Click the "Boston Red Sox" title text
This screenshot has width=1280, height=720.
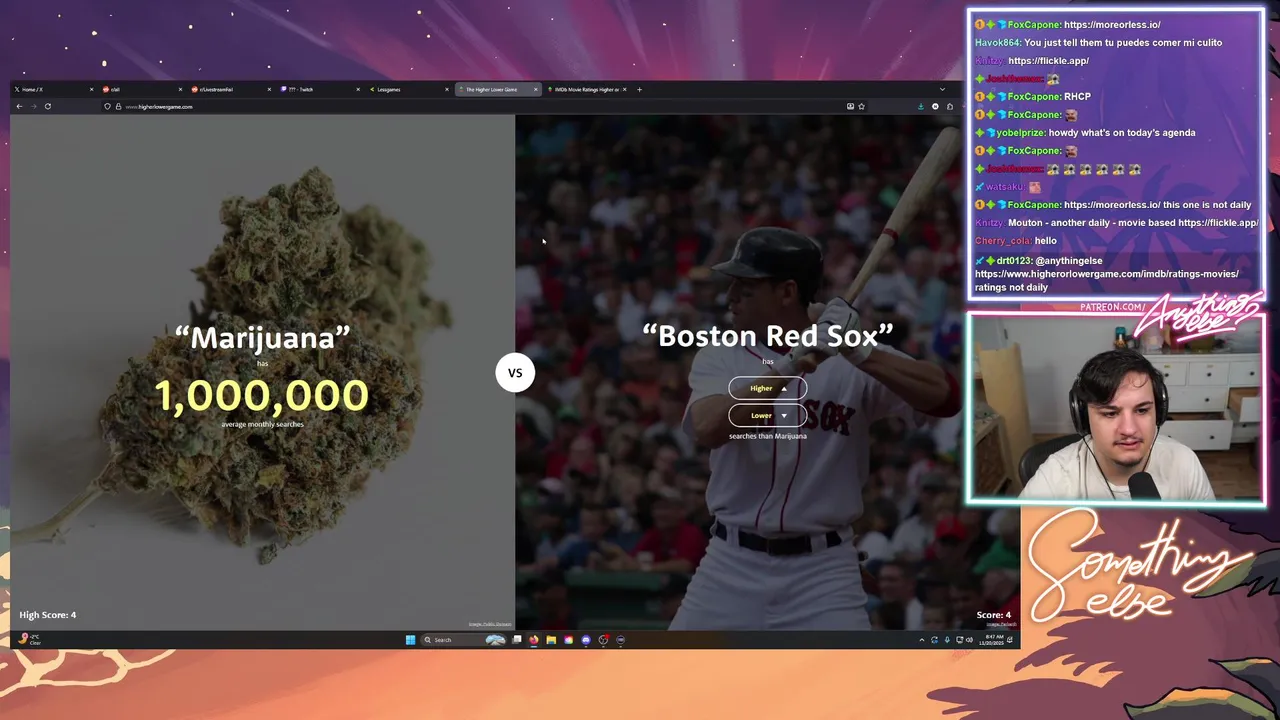click(767, 336)
